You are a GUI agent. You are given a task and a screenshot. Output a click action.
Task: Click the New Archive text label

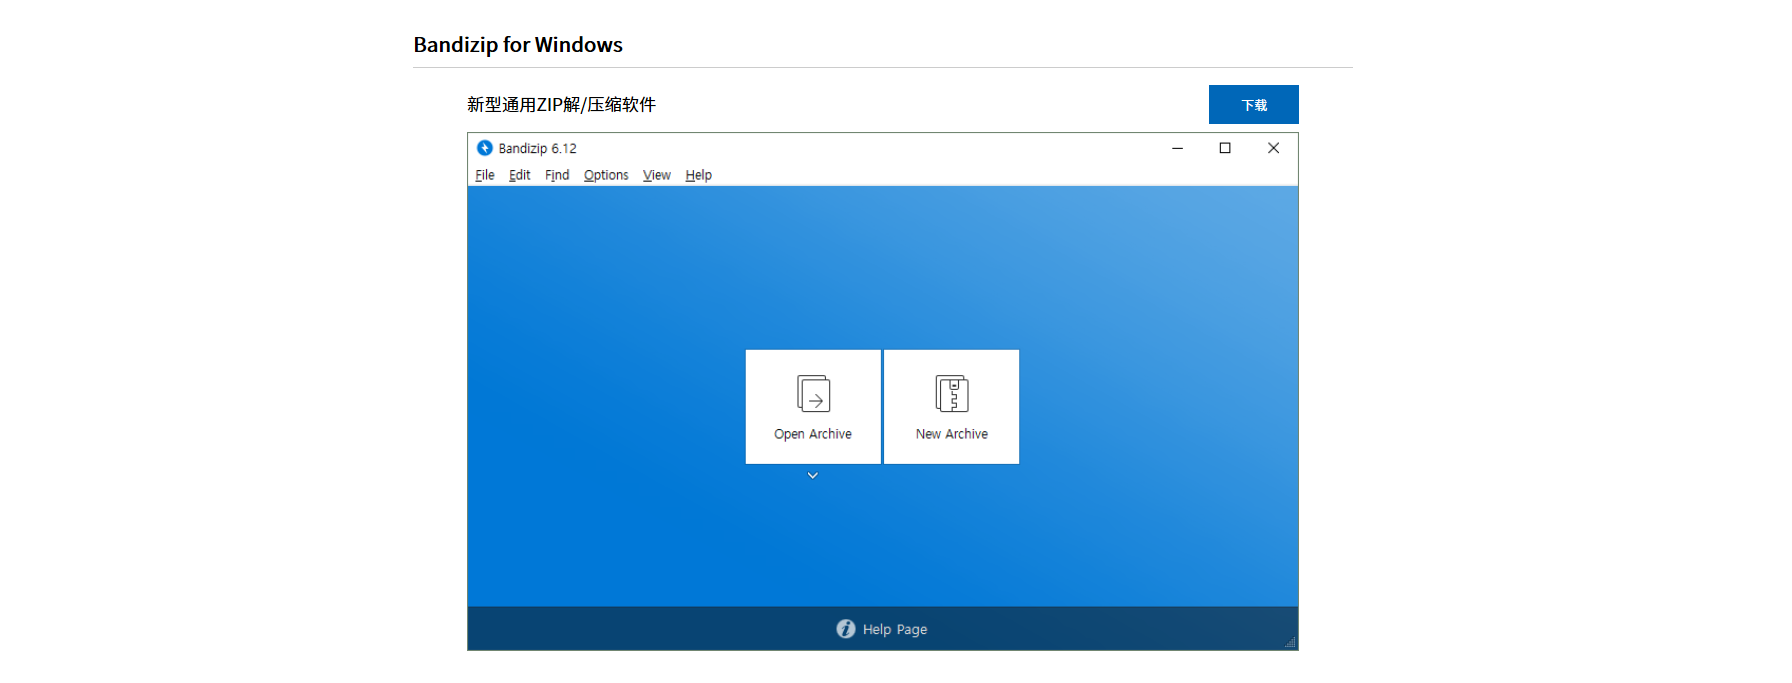click(x=952, y=434)
